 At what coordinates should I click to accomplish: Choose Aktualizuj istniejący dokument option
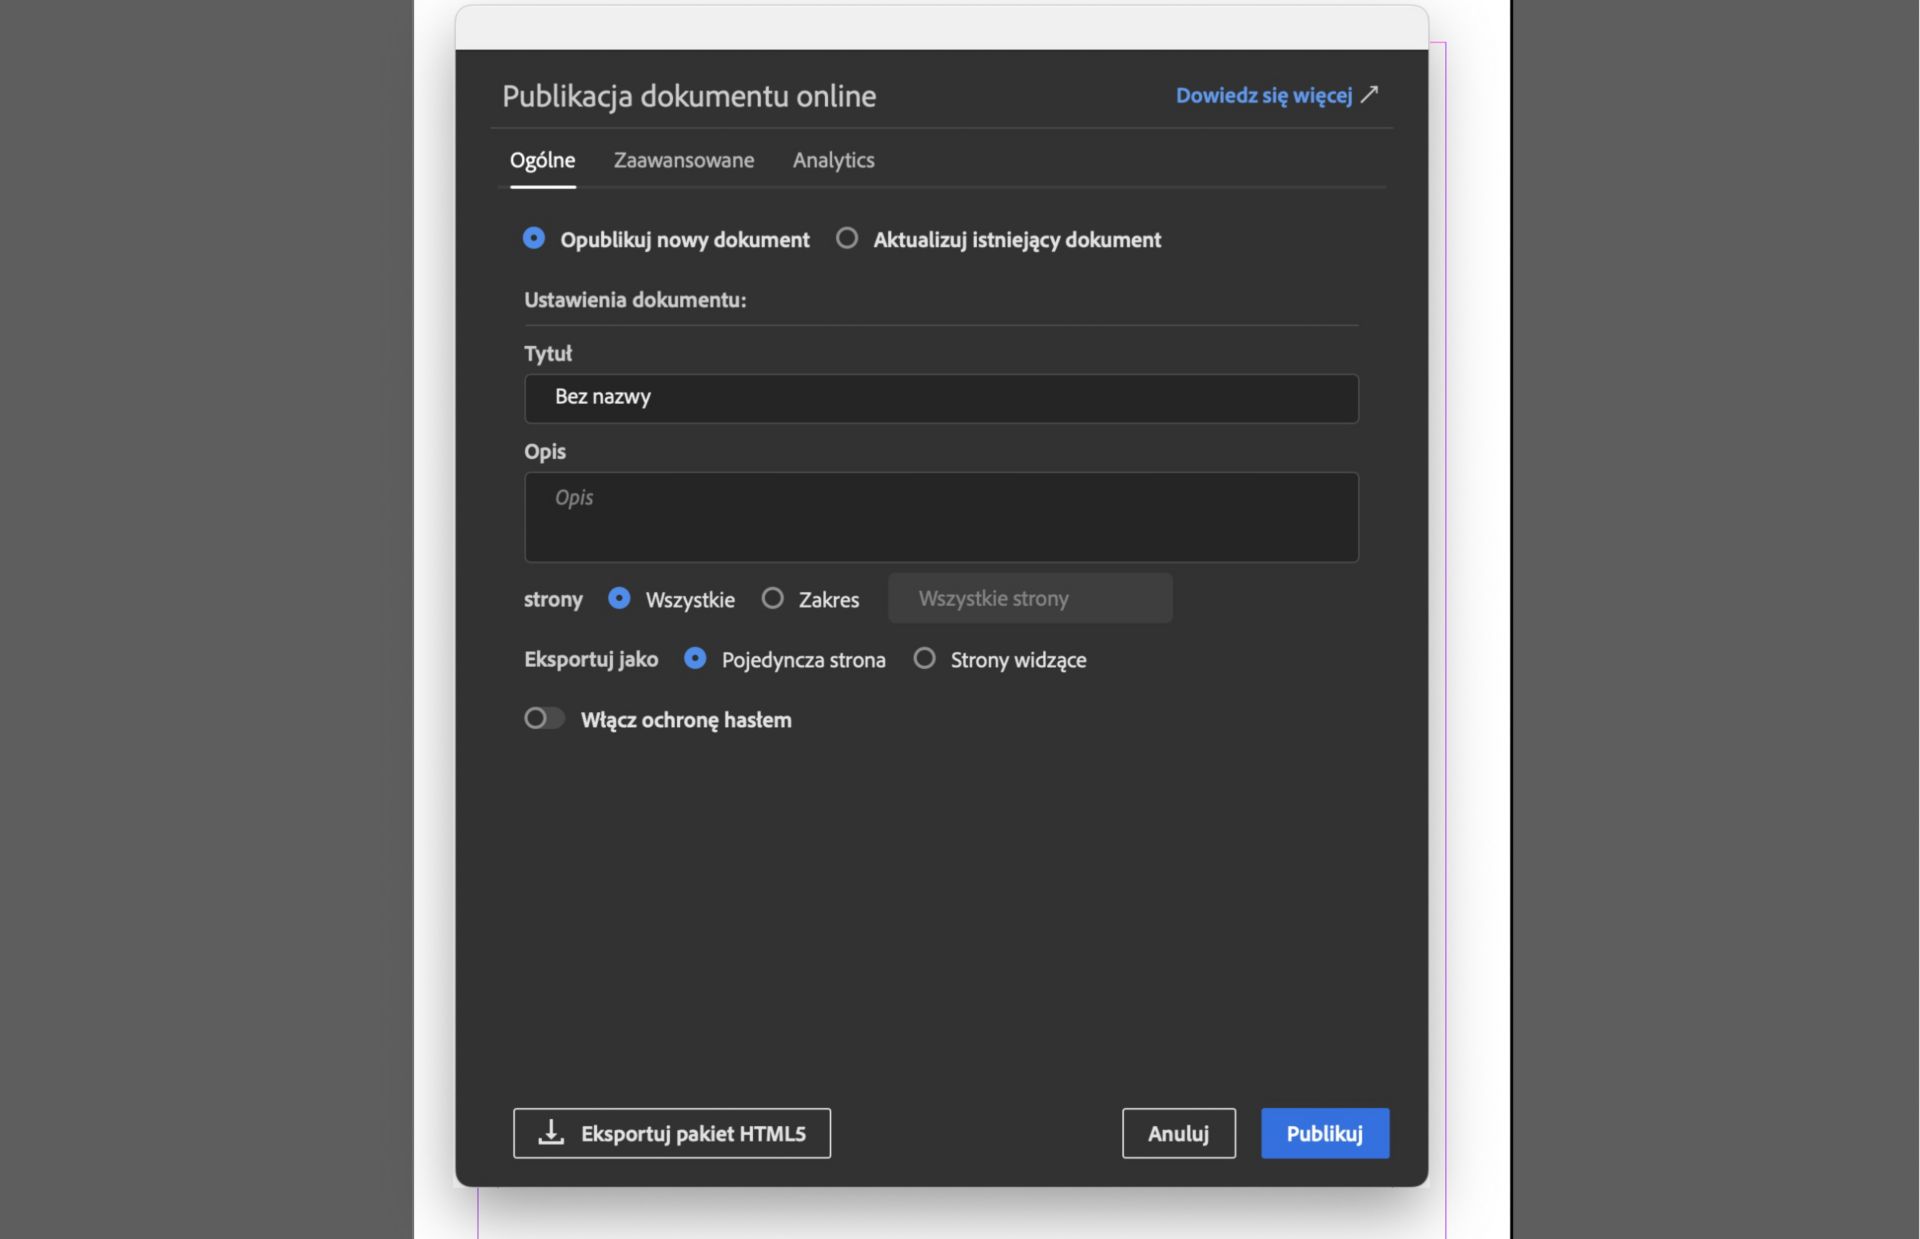(x=847, y=239)
